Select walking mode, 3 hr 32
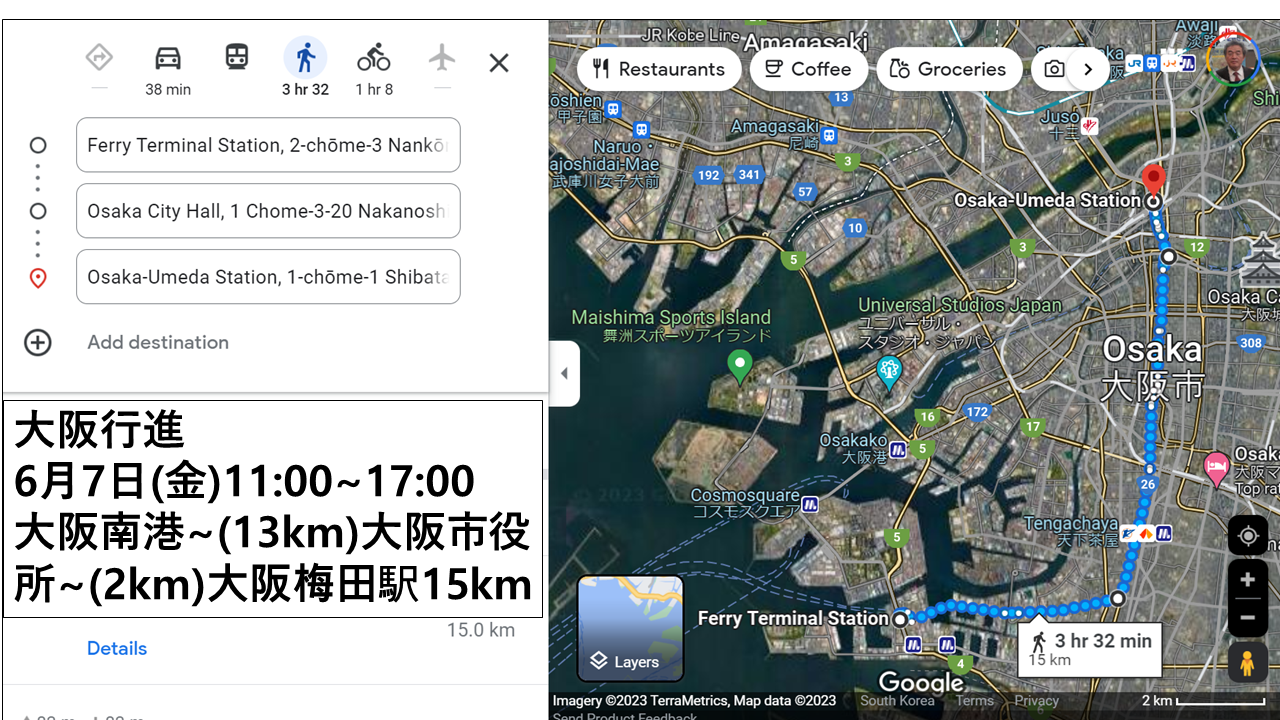1280x720 pixels. click(305, 69)
